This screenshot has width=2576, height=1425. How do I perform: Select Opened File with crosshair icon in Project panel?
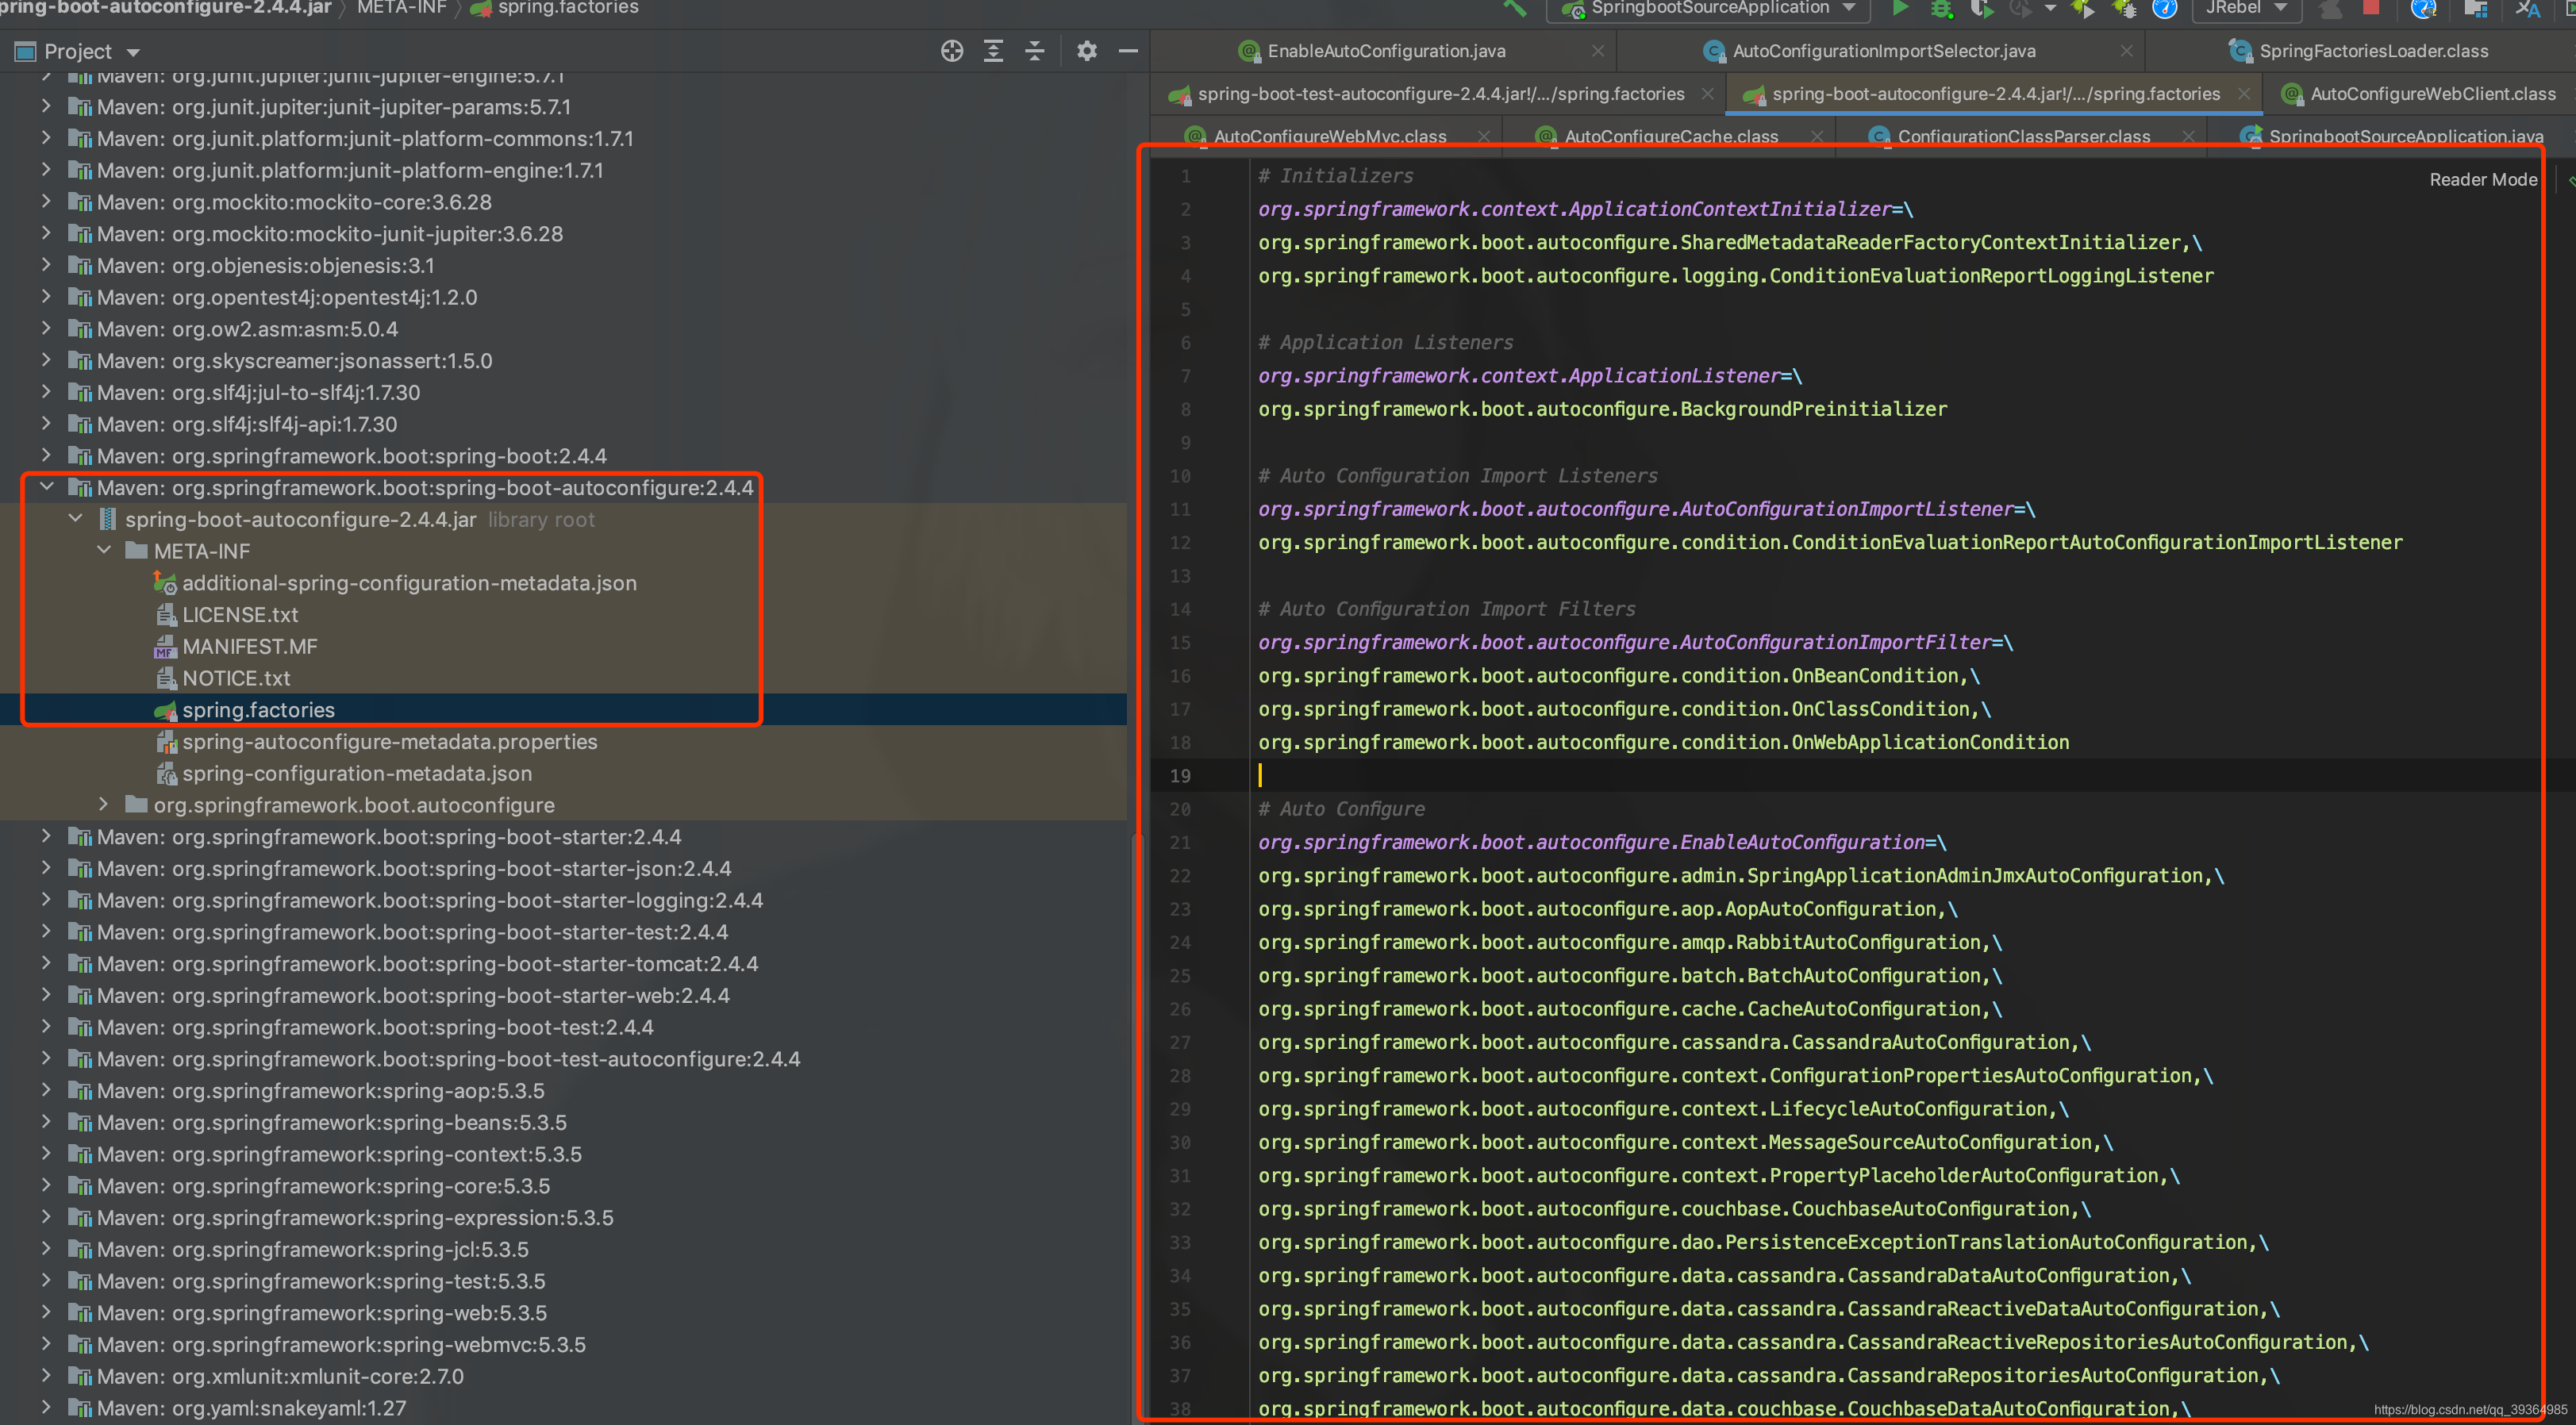(x=951, y=50)
